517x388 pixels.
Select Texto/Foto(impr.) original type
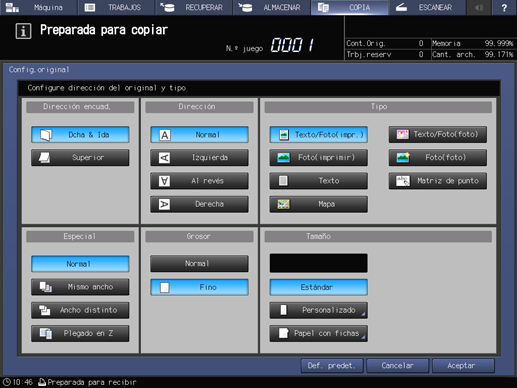[x=318, y=135]
